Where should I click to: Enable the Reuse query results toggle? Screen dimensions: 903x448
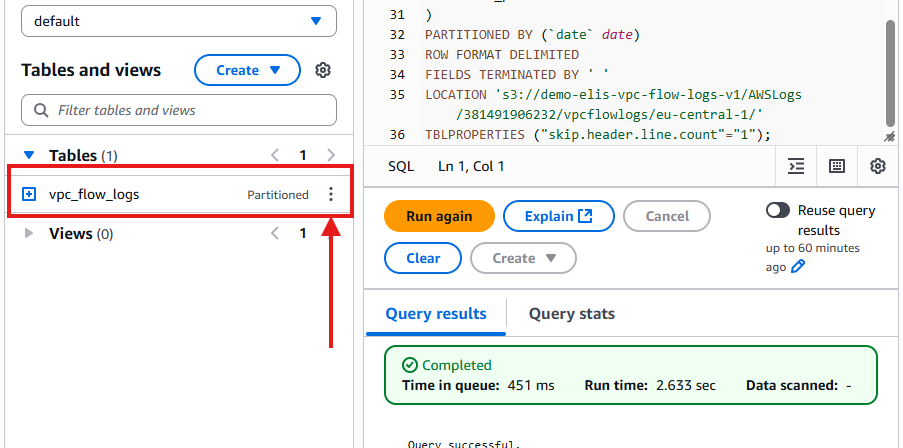point(778,211)
